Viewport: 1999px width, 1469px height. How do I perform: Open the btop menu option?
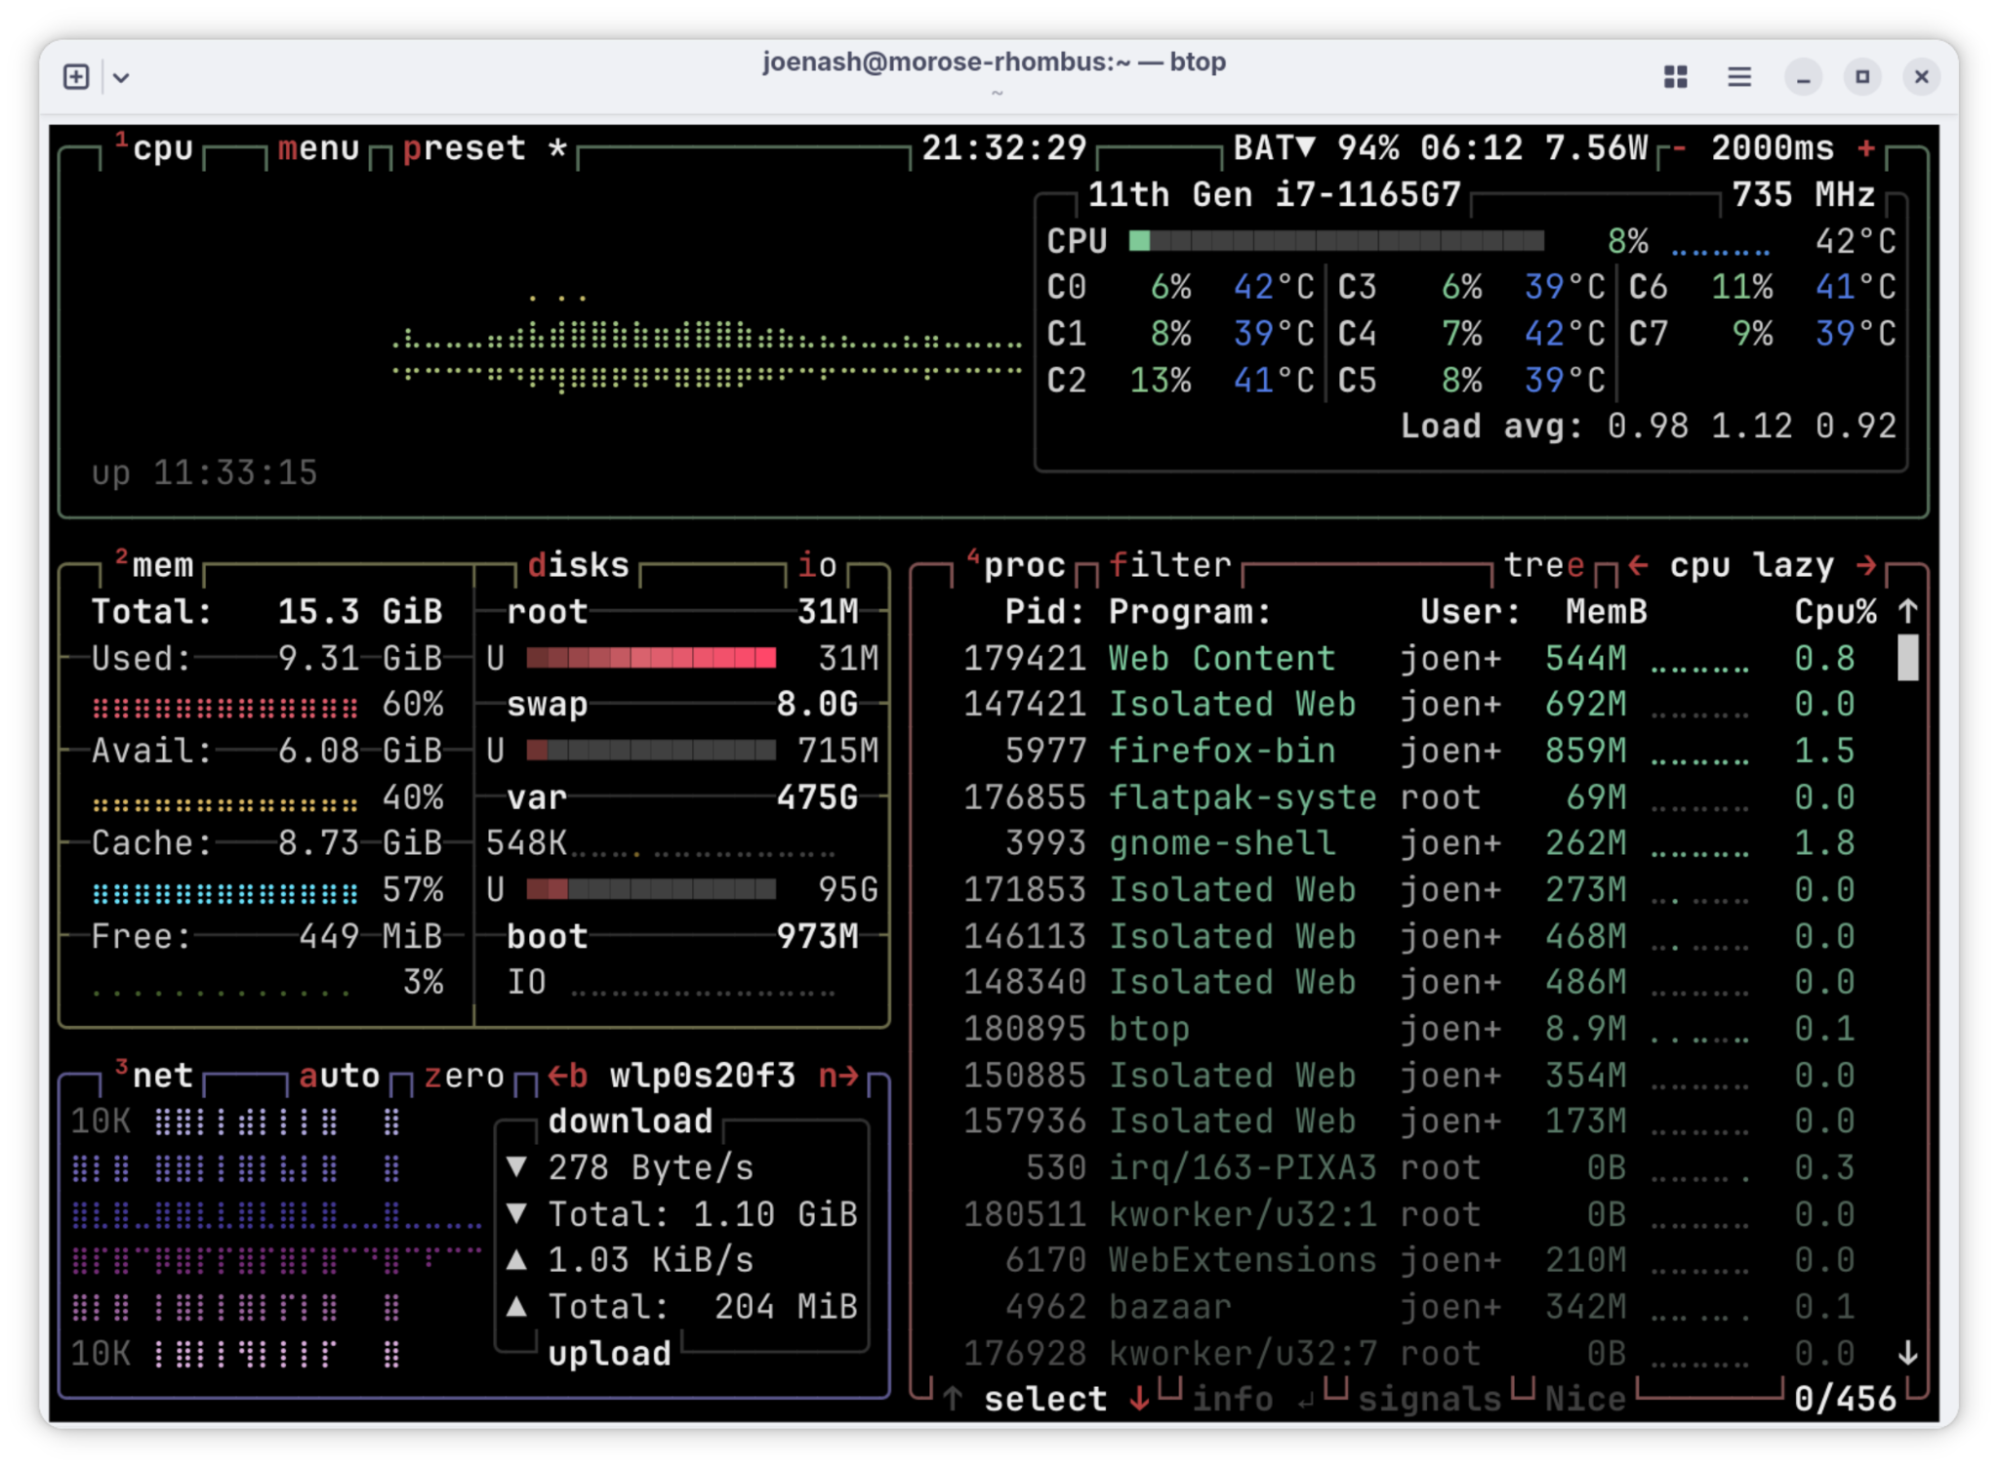318,149
